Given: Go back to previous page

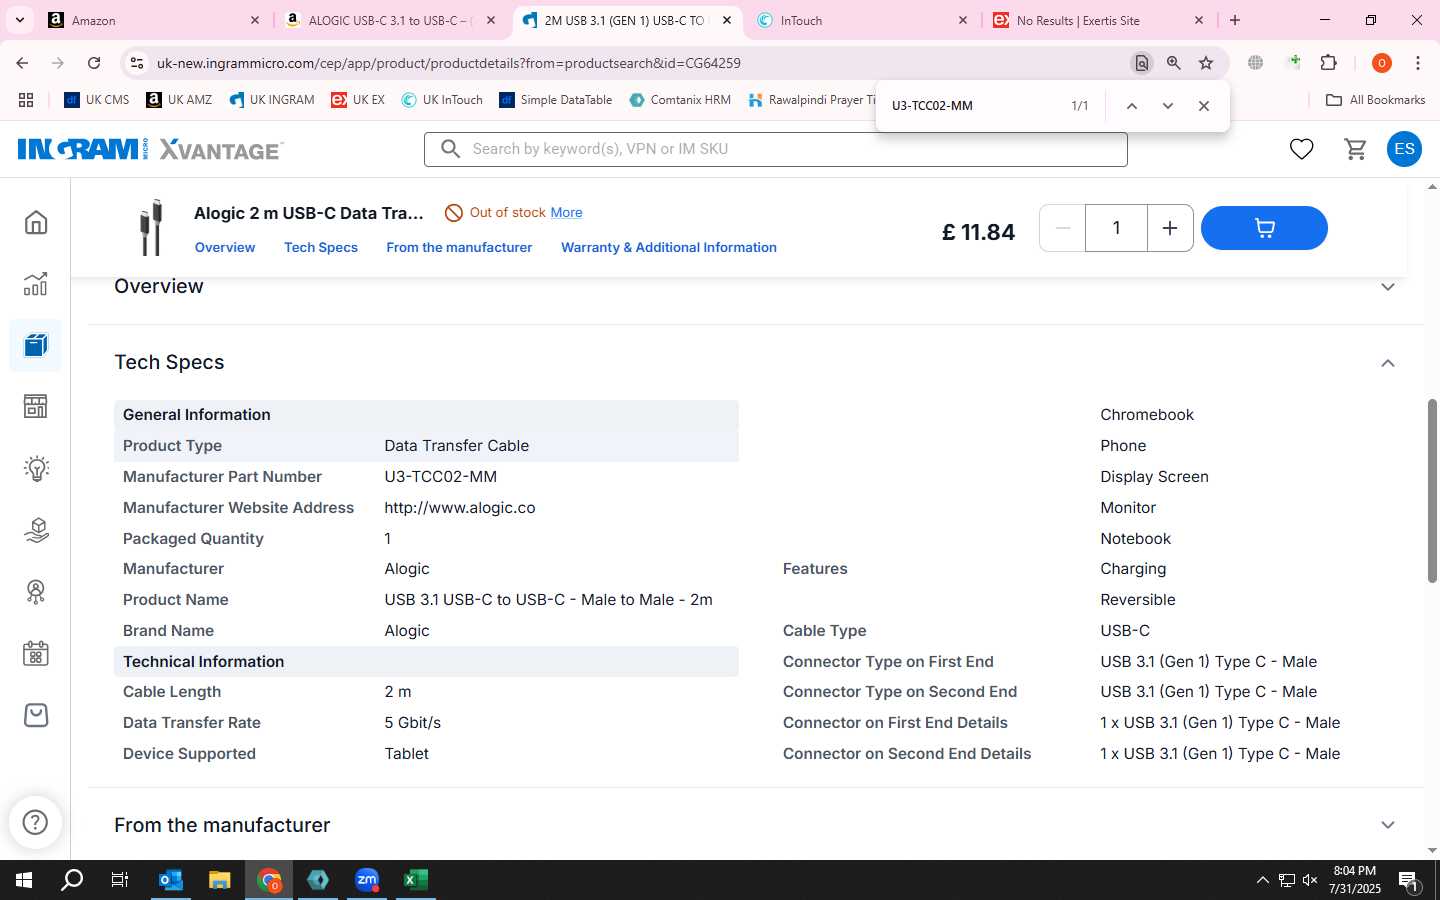Looking at the screenshot, I should click(23, 63).
